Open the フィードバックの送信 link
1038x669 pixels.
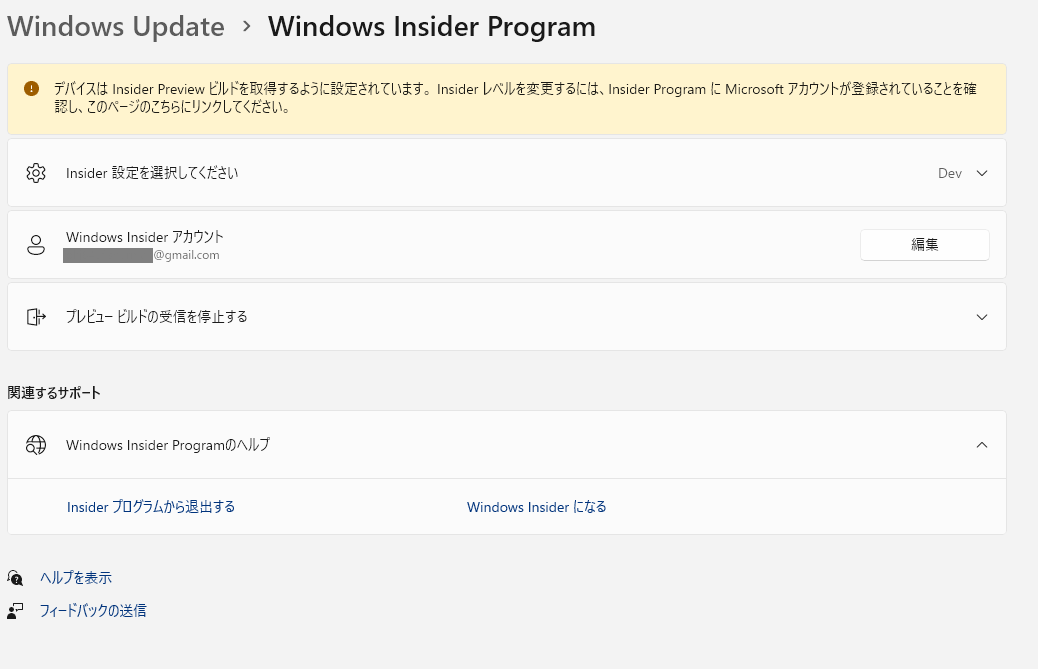point(93,610)
